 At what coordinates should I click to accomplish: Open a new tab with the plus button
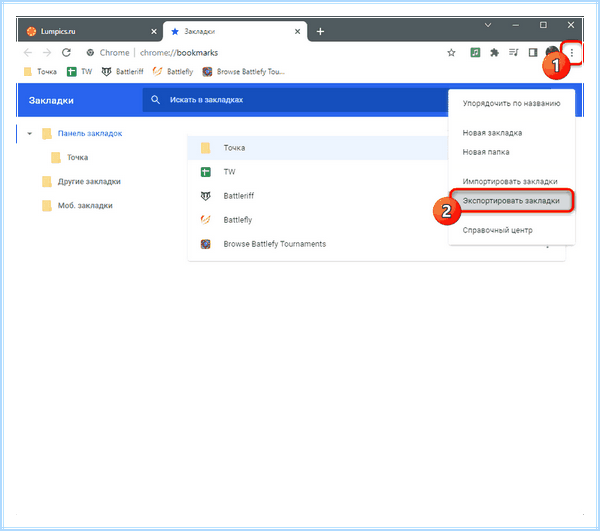(x=320, y=31)
